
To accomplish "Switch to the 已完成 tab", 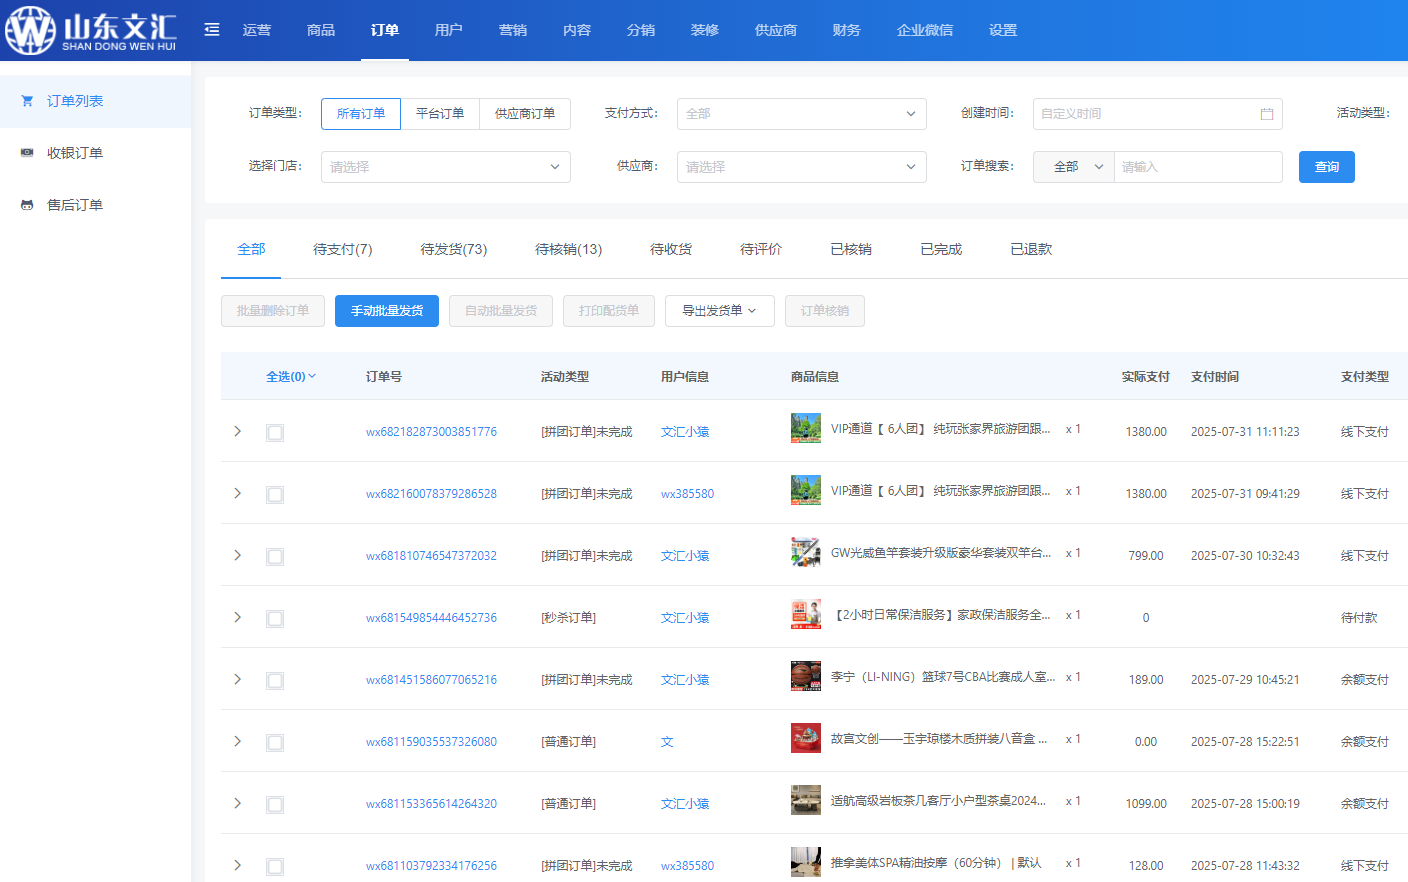I will (941, 249).
